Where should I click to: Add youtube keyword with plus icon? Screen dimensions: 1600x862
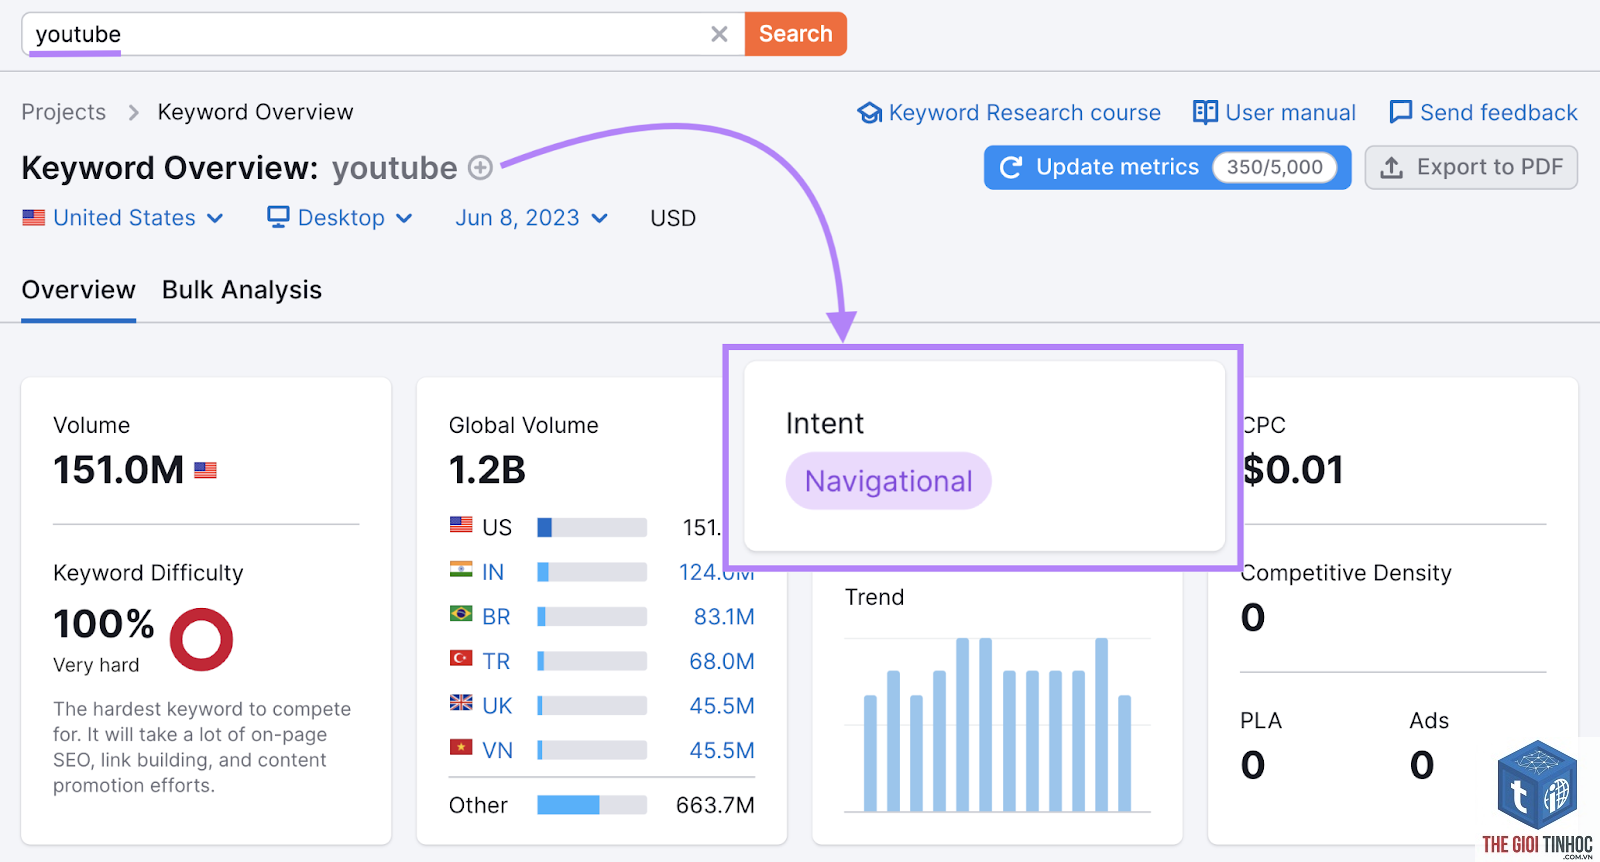coord(481,168)
